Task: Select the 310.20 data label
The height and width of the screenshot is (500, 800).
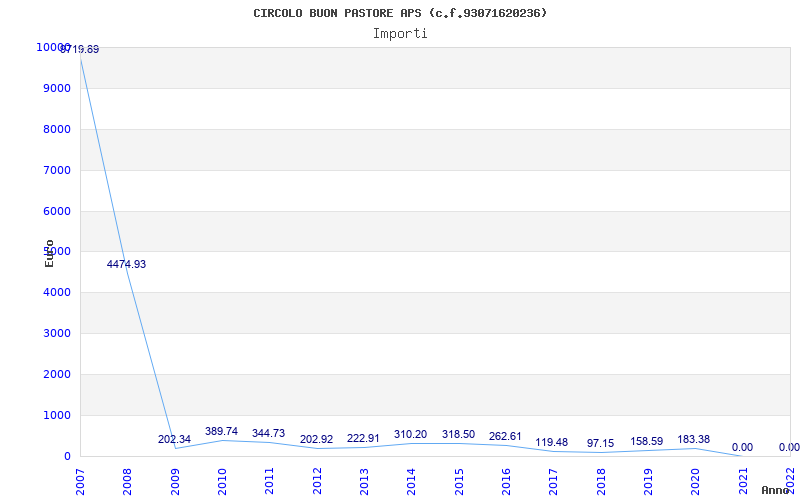Action: point(411,435)
